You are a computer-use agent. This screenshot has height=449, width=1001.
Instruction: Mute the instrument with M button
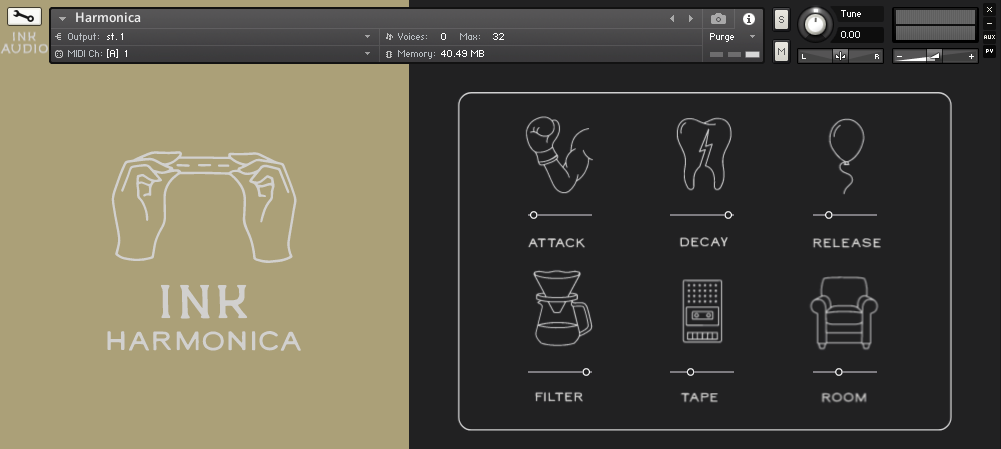pyautogui.click(x=781, y=51)
